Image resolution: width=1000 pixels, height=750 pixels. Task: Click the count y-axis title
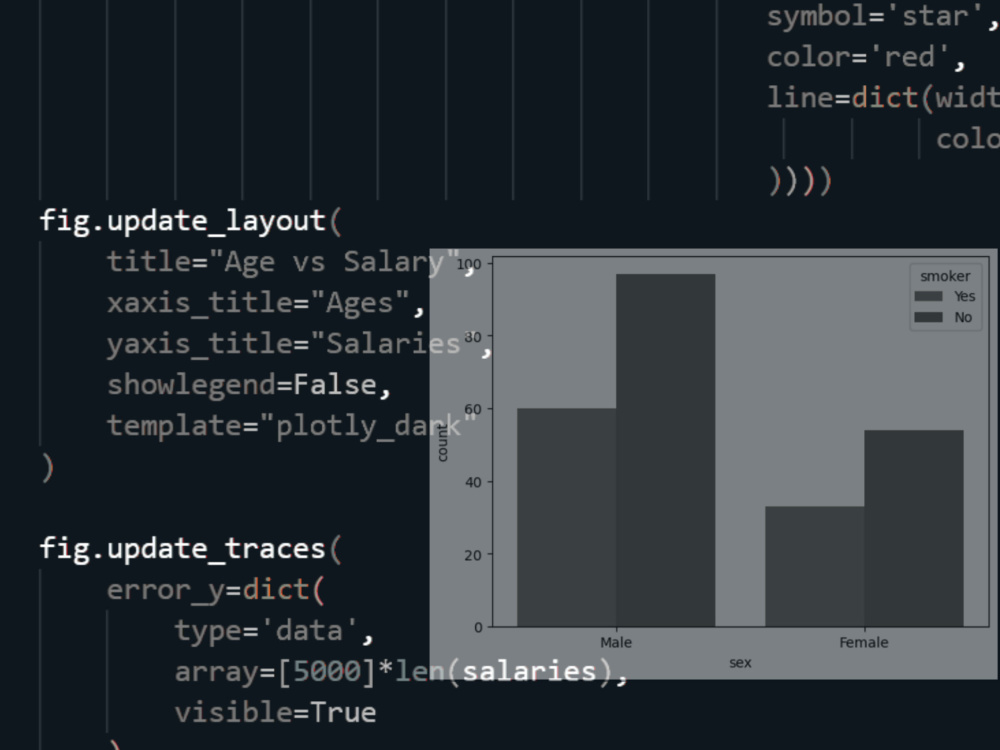[443, 443]
